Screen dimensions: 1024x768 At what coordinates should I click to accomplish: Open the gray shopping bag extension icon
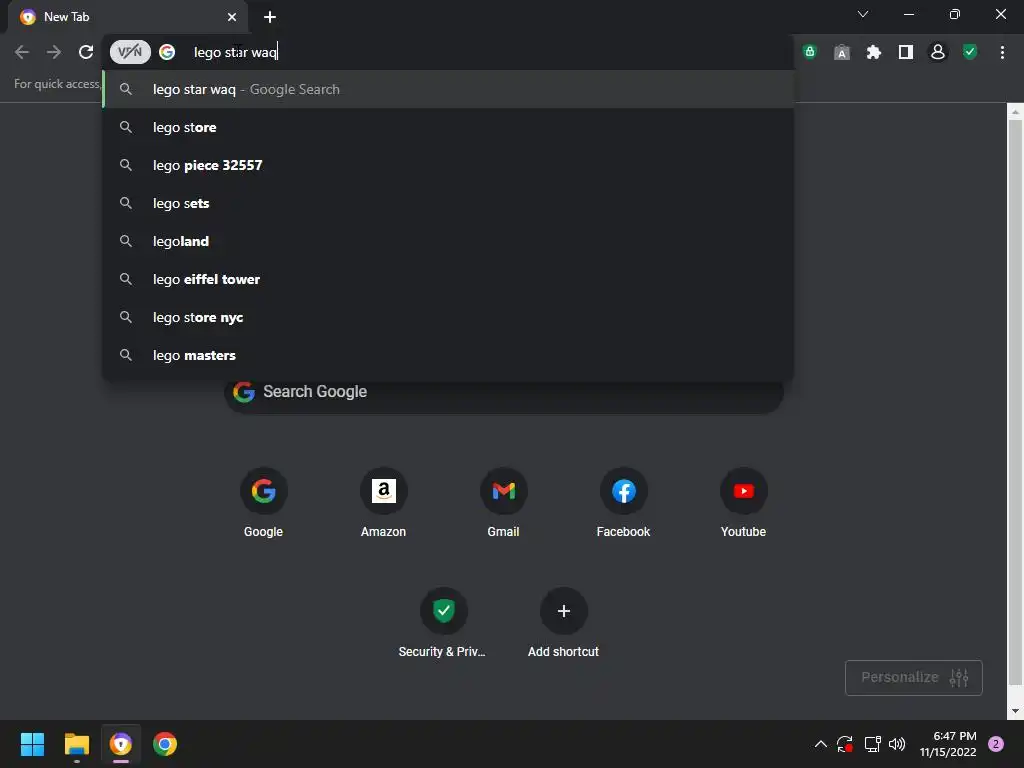click(x=842, y=52)
